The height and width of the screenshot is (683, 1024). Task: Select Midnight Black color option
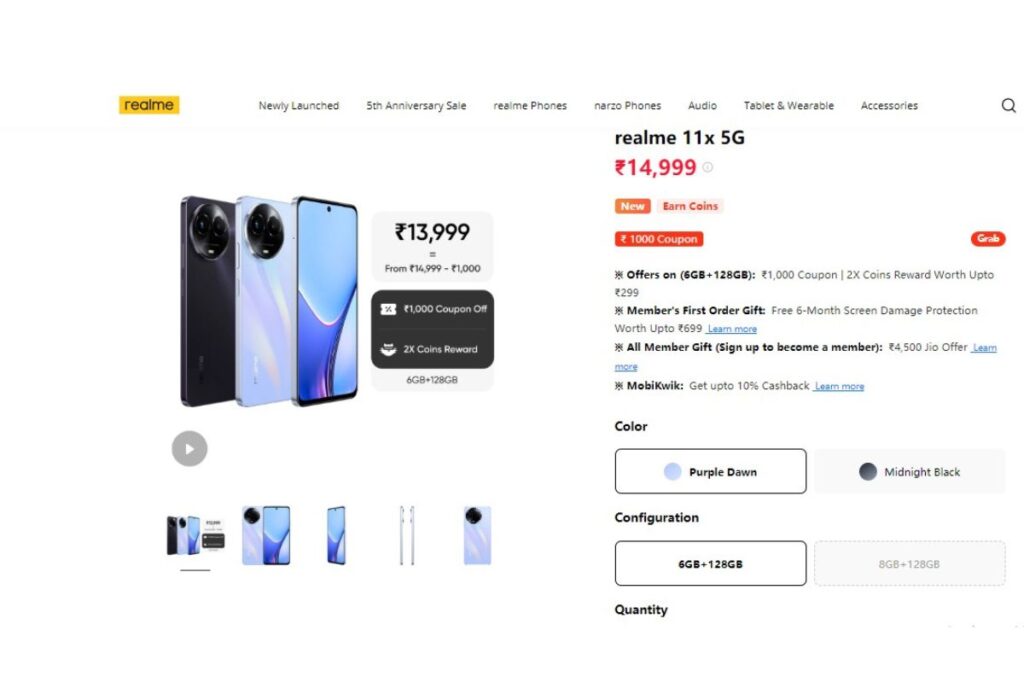pyautogui.click(x=909, y=471)
